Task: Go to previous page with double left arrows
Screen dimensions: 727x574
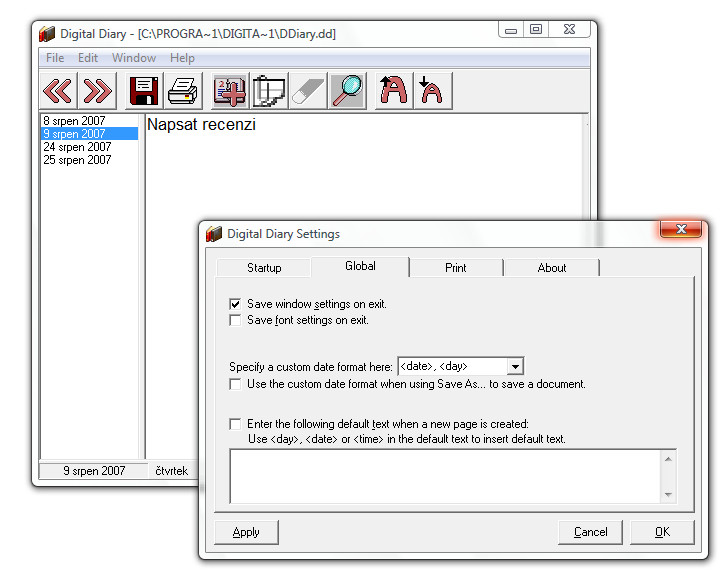Action: click(x=57, y=91)
